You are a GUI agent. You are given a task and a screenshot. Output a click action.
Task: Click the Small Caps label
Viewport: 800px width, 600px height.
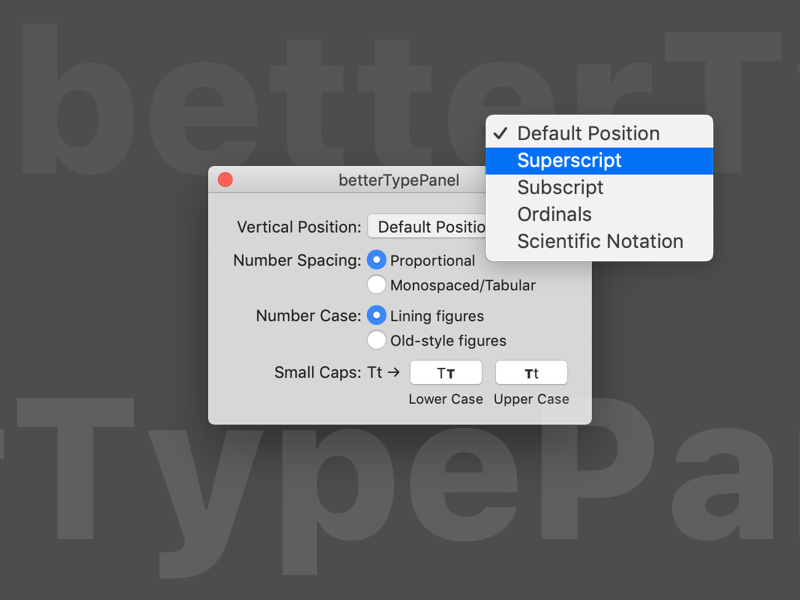pos(318,372)
